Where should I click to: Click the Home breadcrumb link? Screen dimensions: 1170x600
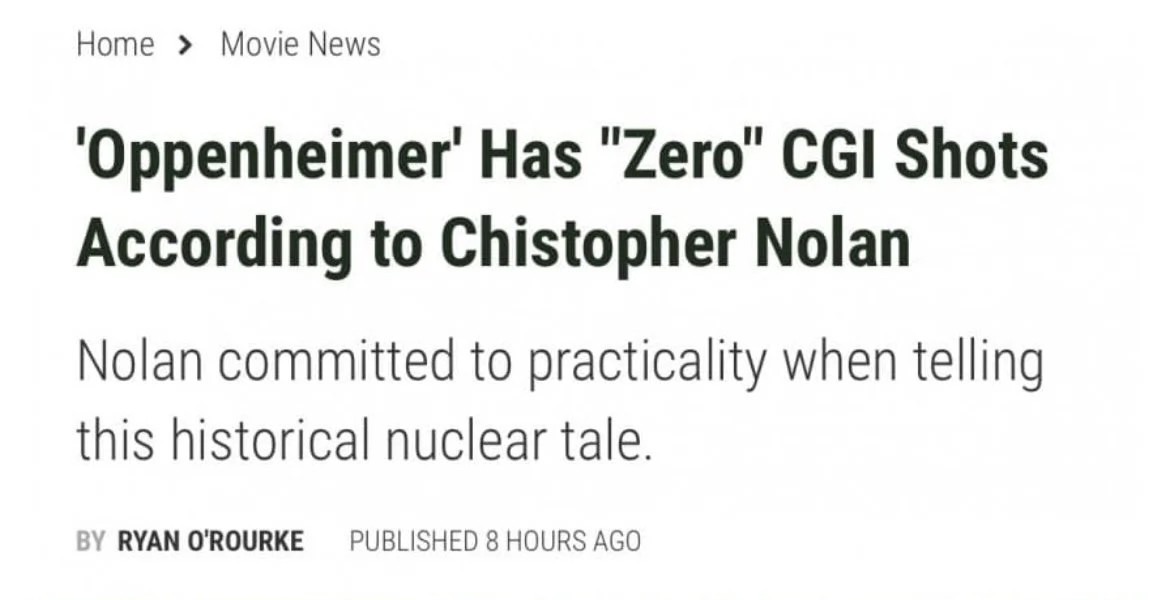click(x=115, y=45)
